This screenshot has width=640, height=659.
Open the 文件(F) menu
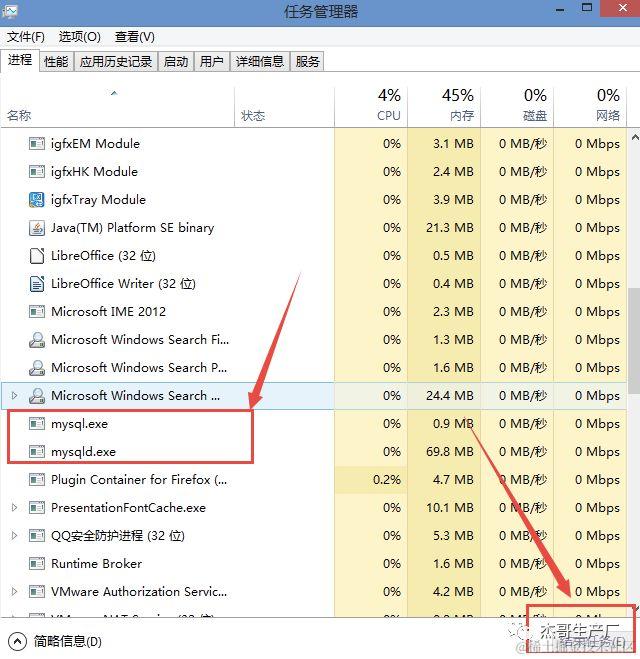pyautogui.click(x=26, y=37)
